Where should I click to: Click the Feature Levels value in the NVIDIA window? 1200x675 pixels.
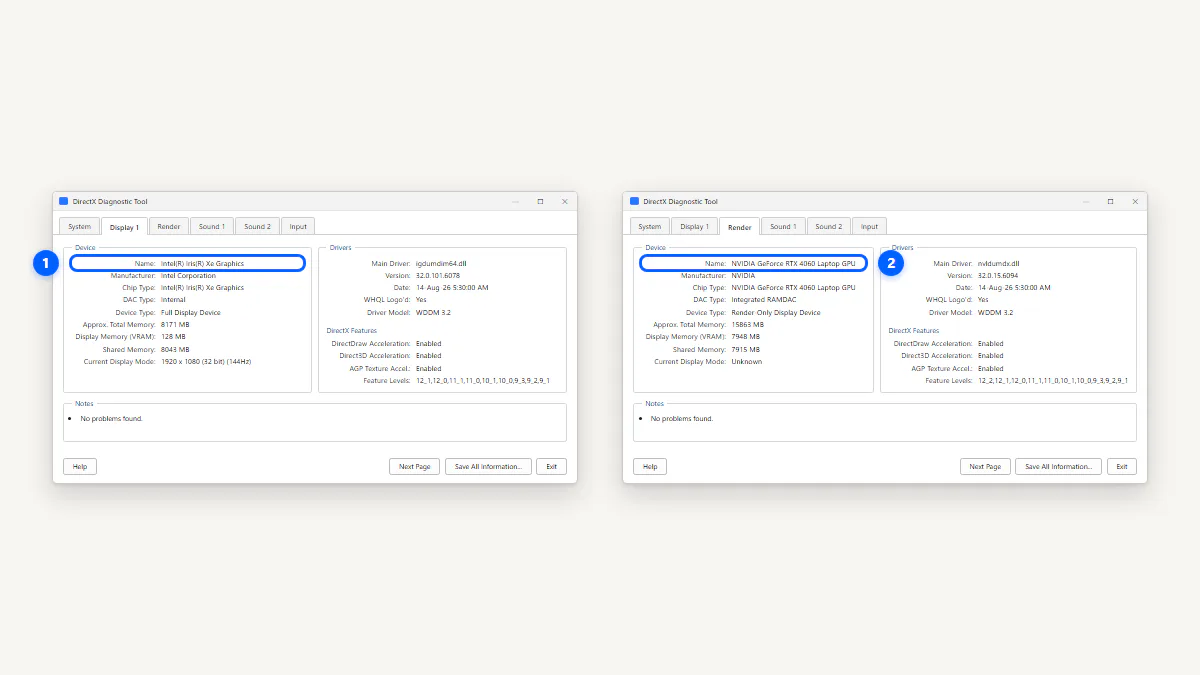(1053, 381)
